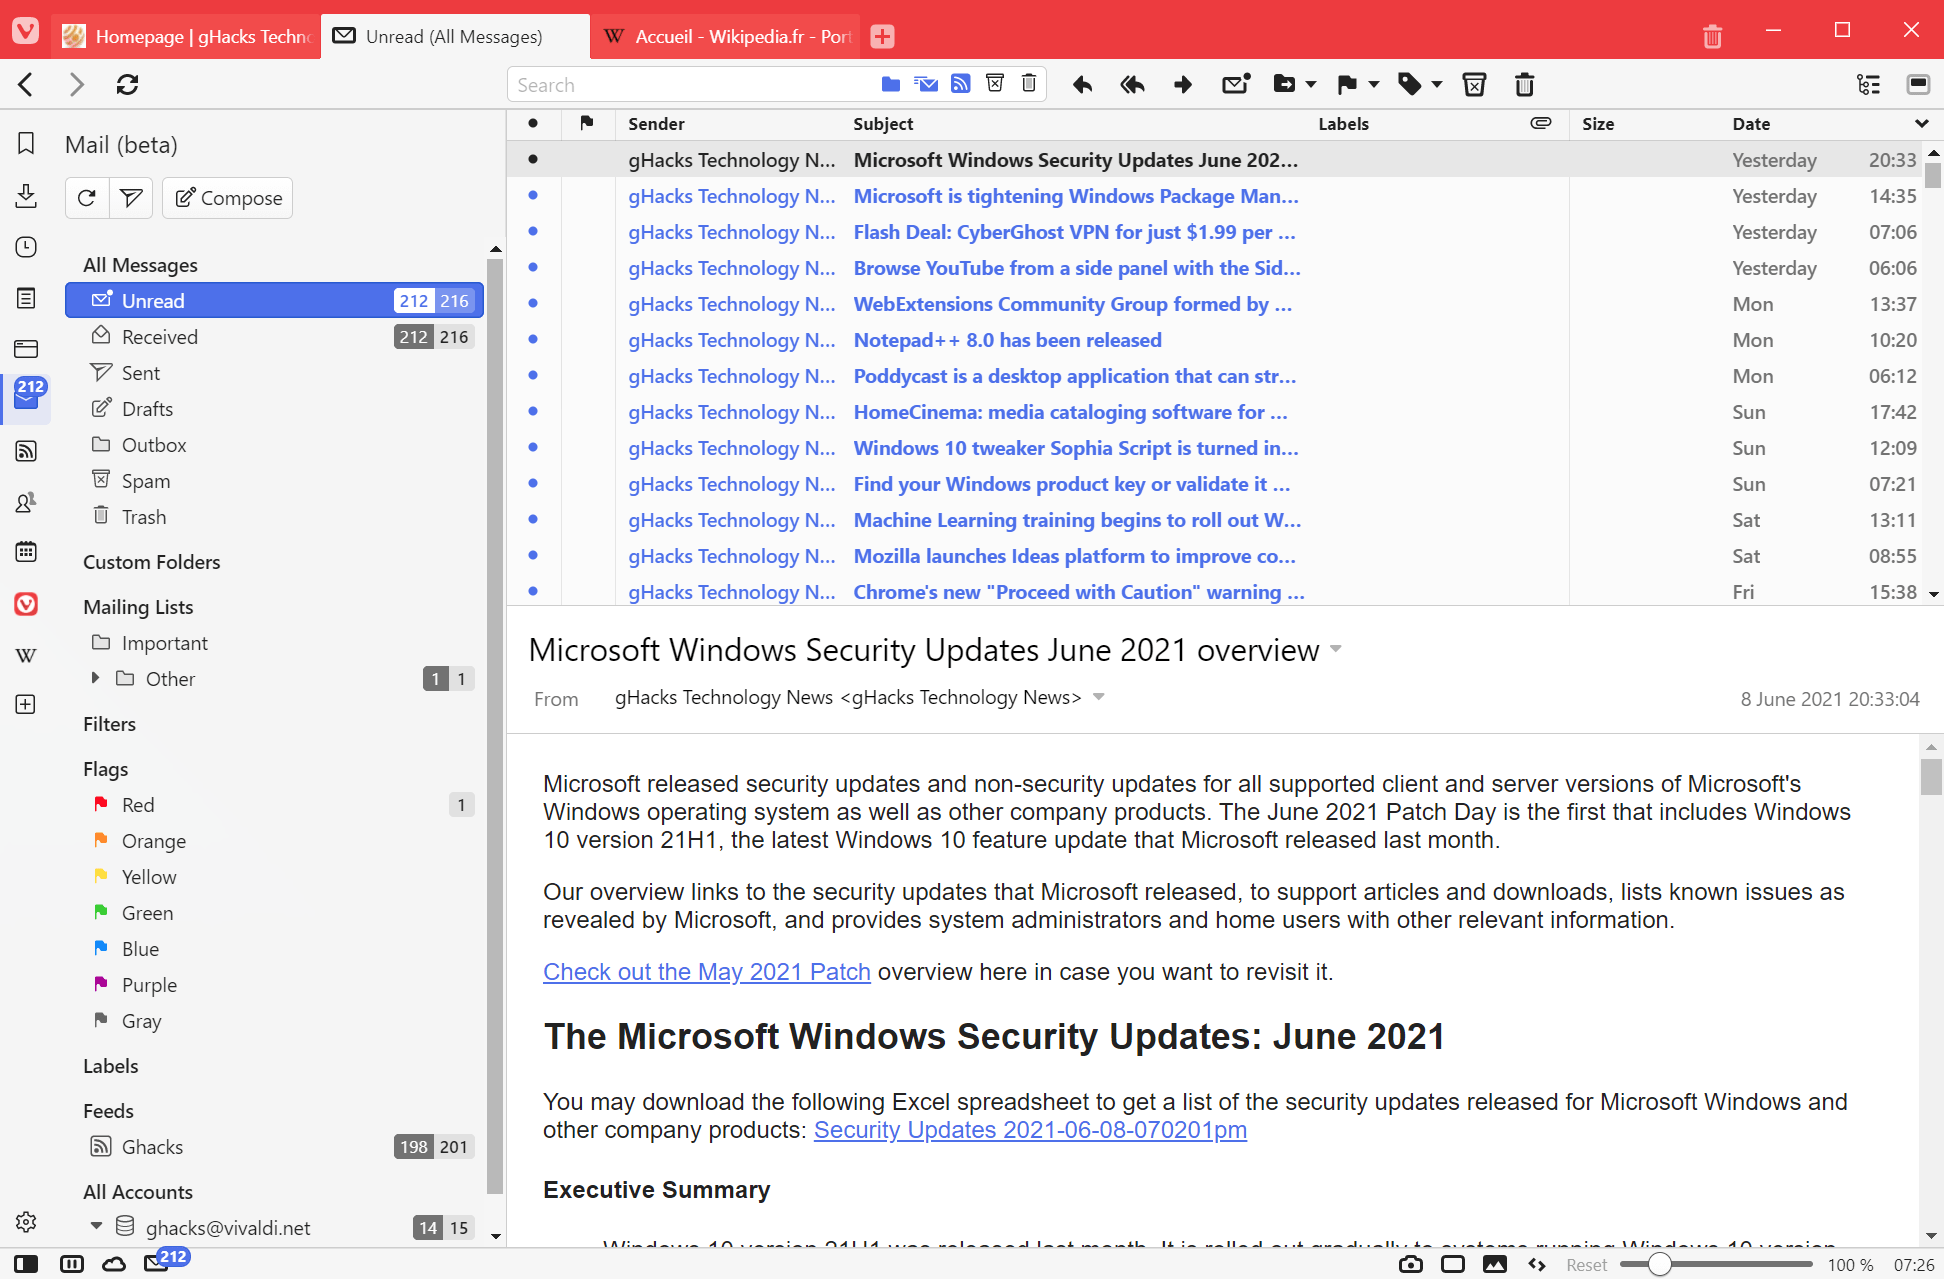Click the page zoom slider handle

click(1659, 1264)
